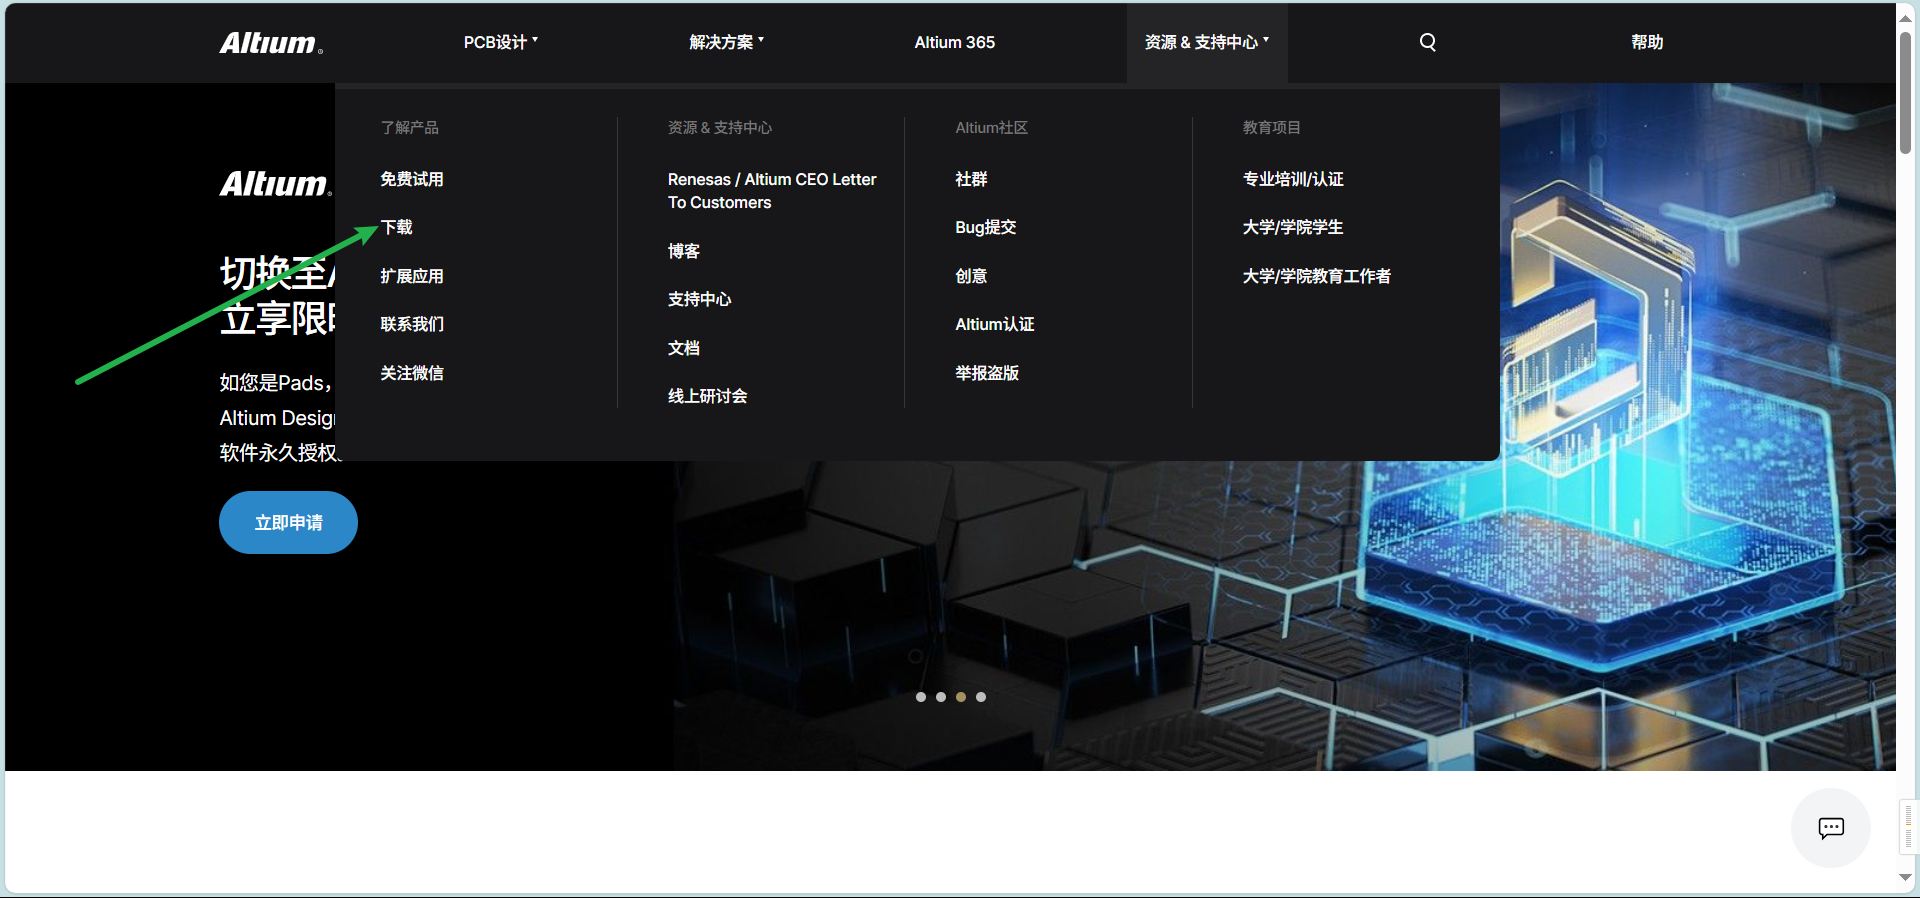Open the Altium 365 nav item

[x=955, y=42]
